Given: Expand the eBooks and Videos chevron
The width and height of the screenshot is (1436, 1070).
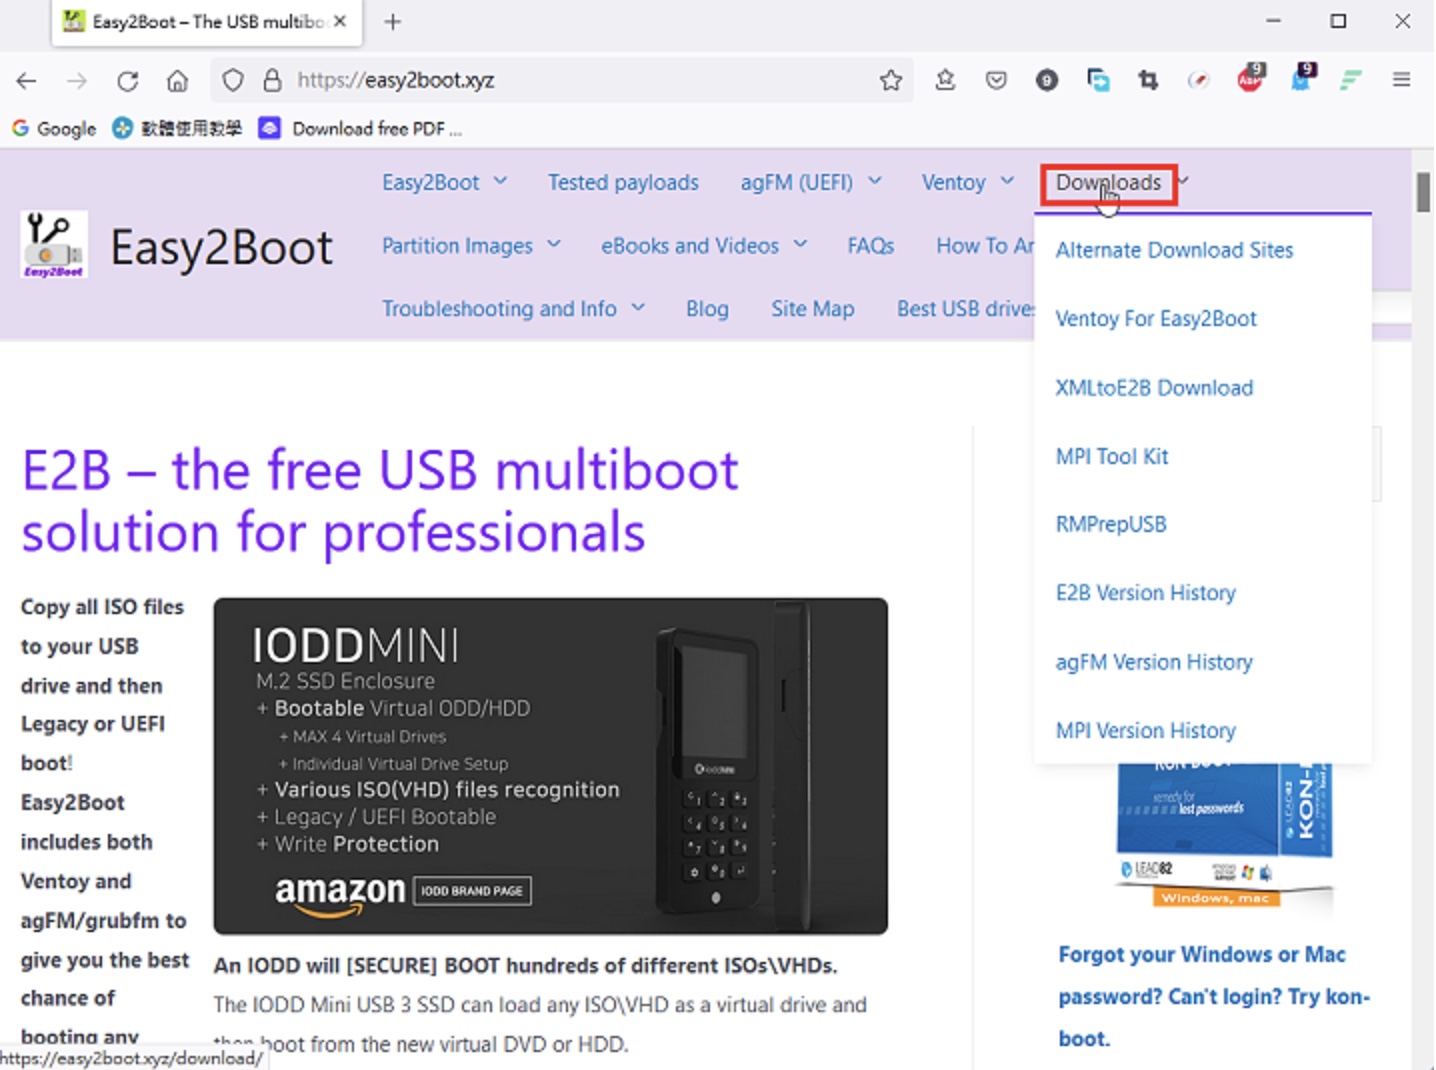Looking at the screenshot, I should coord(800,244).
